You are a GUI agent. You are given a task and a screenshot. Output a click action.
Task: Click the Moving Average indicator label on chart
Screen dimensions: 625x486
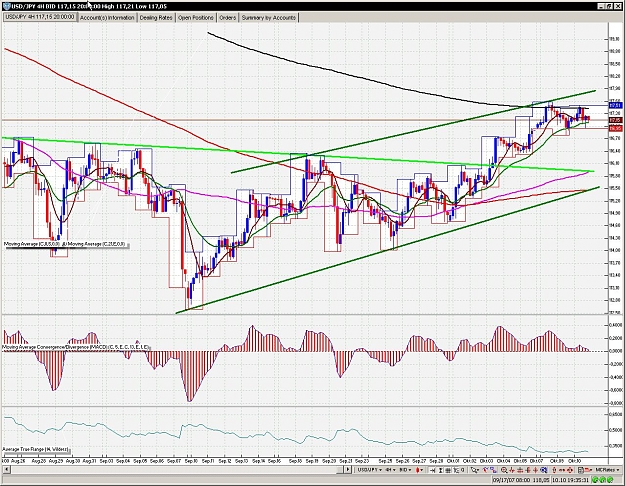[x=67, y=244]
